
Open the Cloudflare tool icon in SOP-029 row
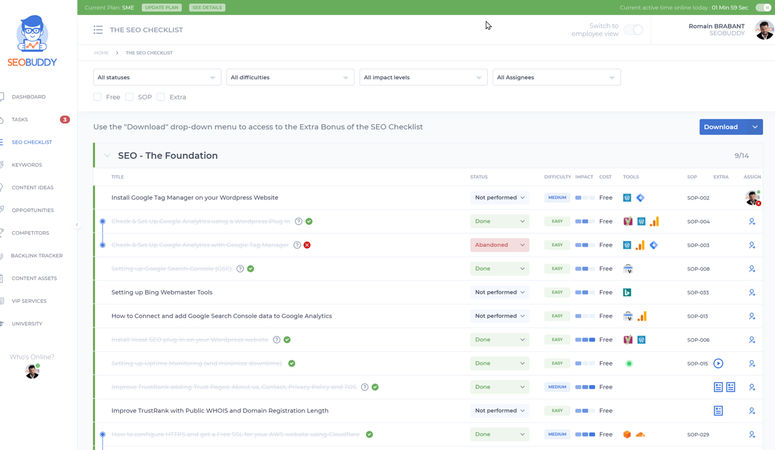tap(640, 435)
